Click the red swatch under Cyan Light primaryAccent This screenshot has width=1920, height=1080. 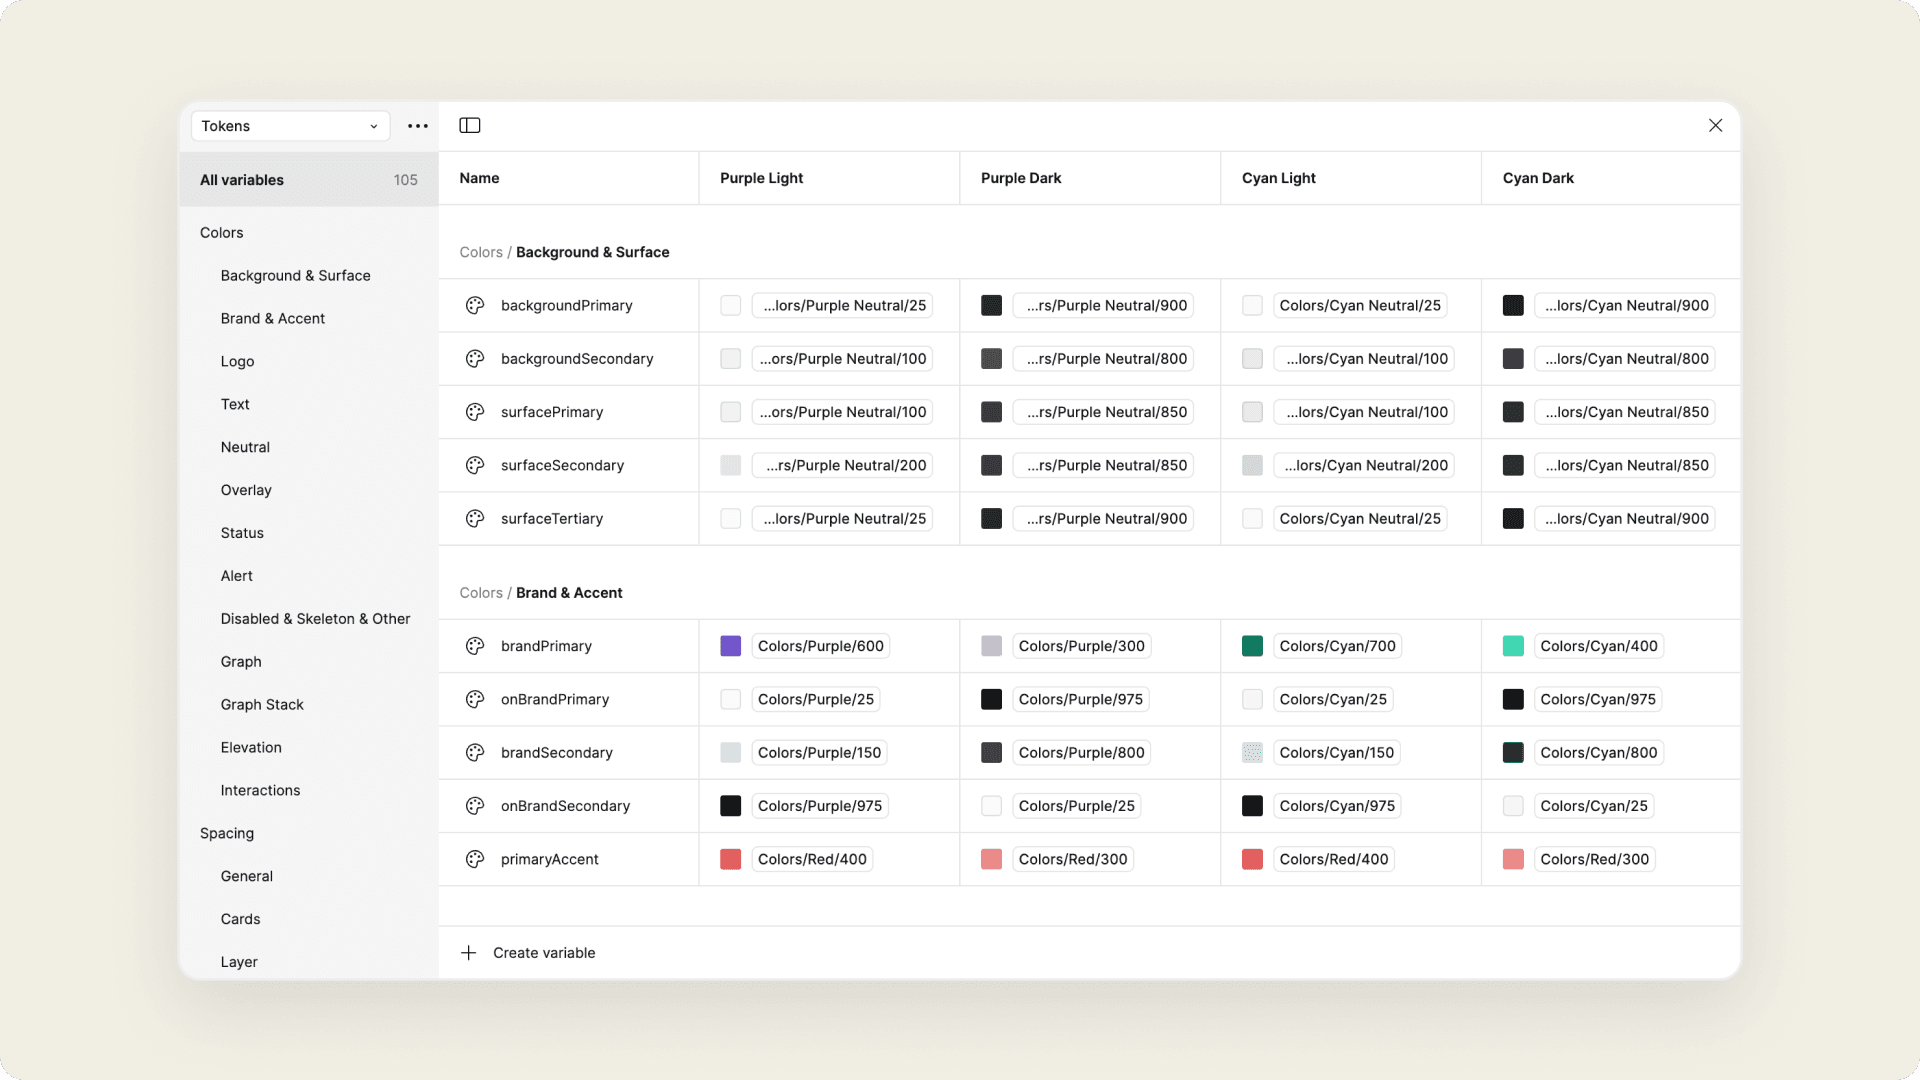pyautogui.click(x=1252, y=859)
